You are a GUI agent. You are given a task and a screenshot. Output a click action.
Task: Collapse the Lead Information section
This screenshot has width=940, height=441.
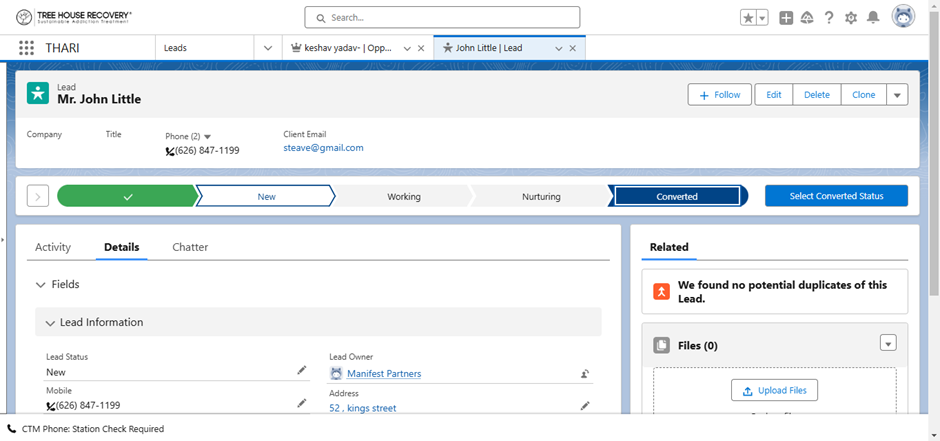(50, 323)
